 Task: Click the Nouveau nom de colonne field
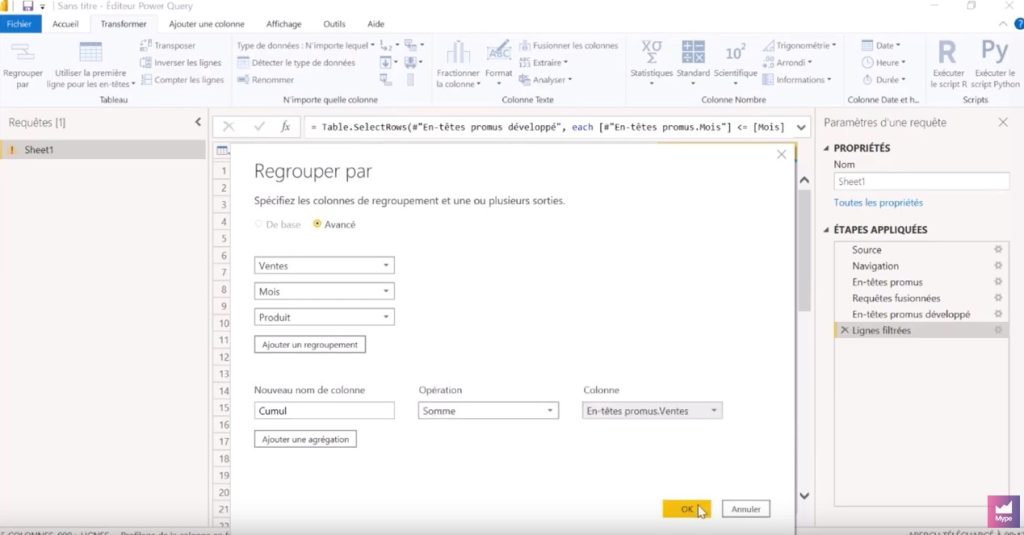[x=324, y=411]
